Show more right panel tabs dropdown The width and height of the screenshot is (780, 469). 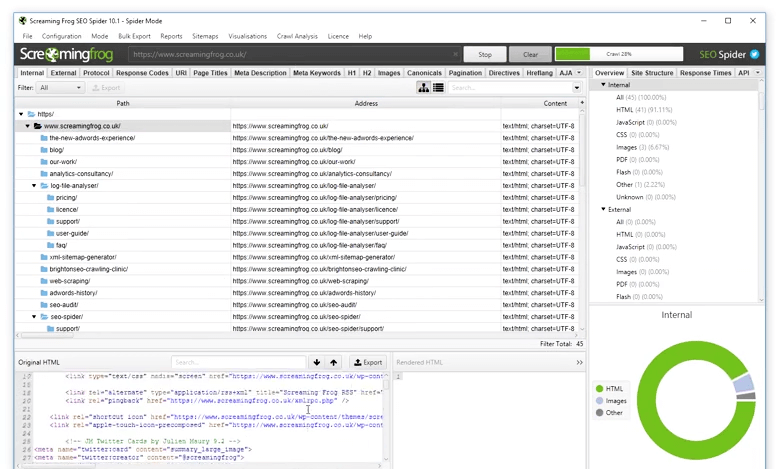click(757, 73)
